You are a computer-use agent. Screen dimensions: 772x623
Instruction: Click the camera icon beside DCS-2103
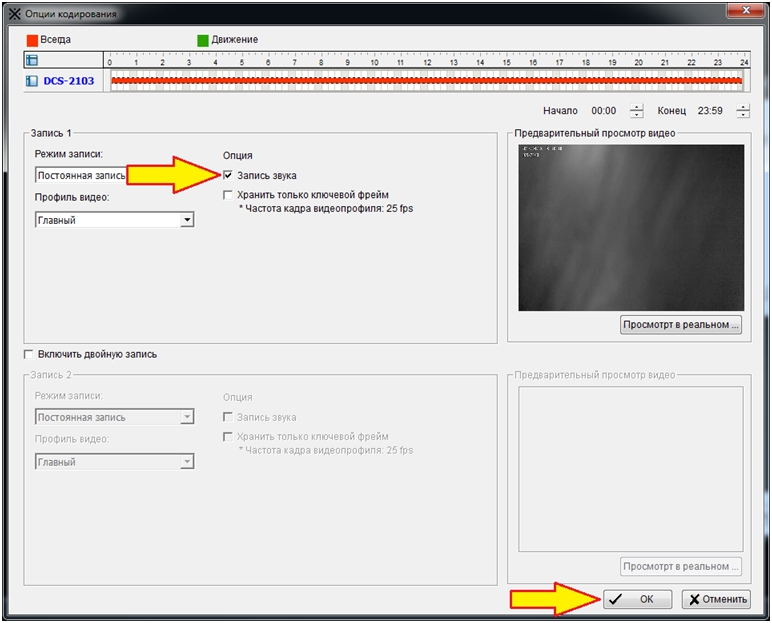click(31, 81)
